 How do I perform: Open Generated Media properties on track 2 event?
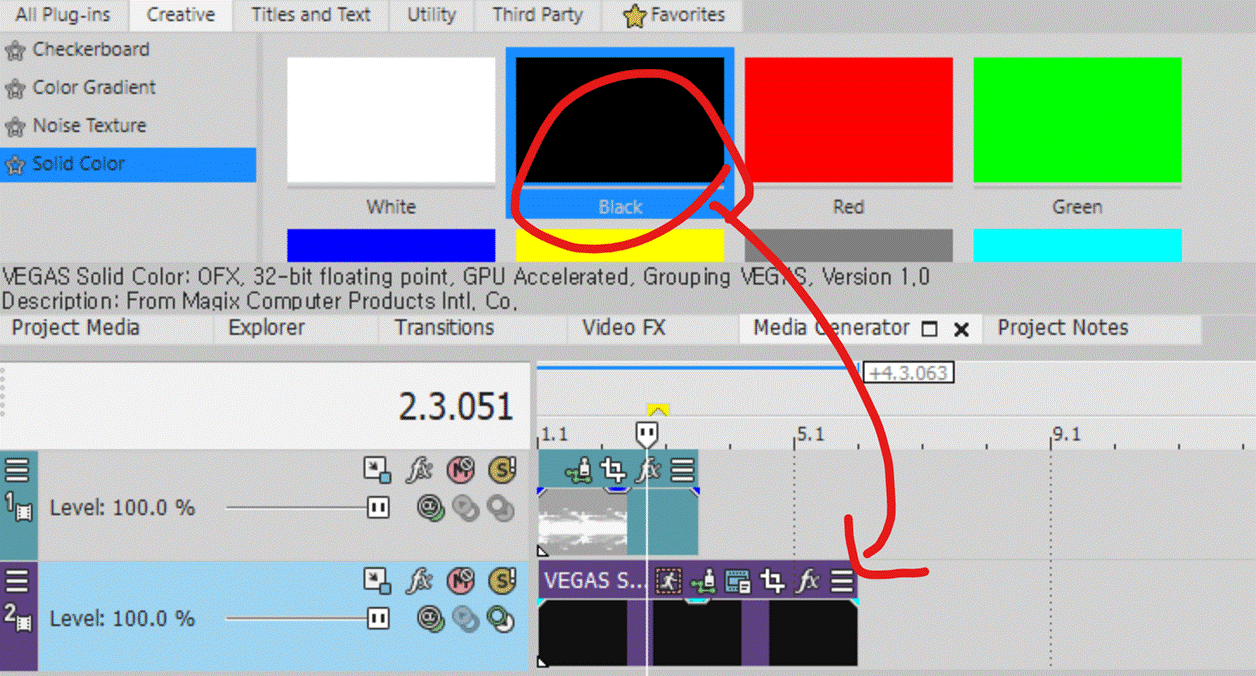738,581
